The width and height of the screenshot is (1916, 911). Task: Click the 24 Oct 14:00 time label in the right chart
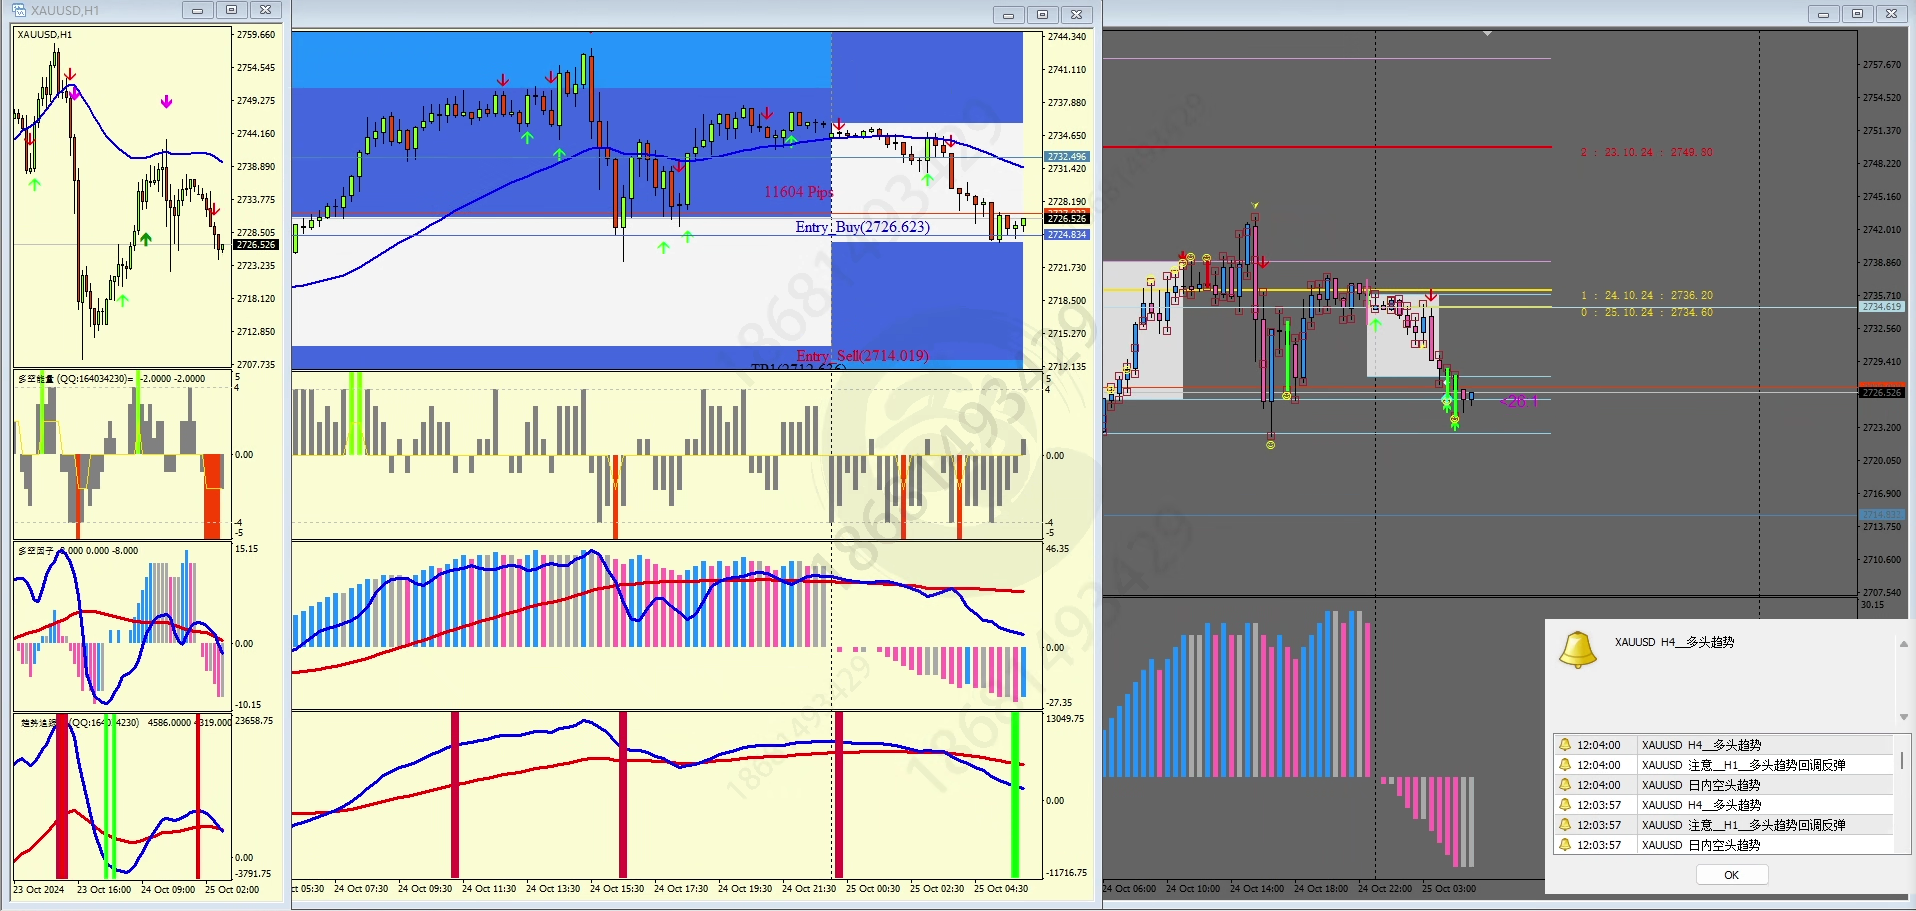click(x=1257, y=889)
